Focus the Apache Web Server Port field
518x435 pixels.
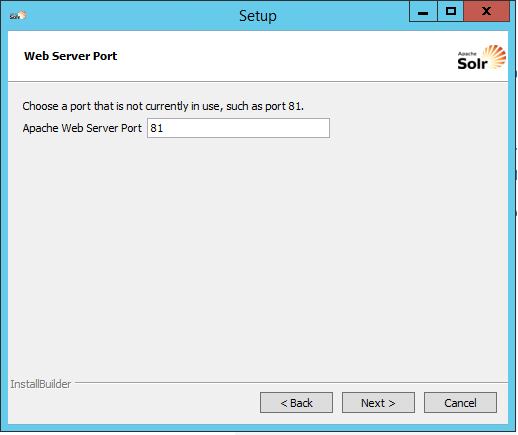coord(238,128)
